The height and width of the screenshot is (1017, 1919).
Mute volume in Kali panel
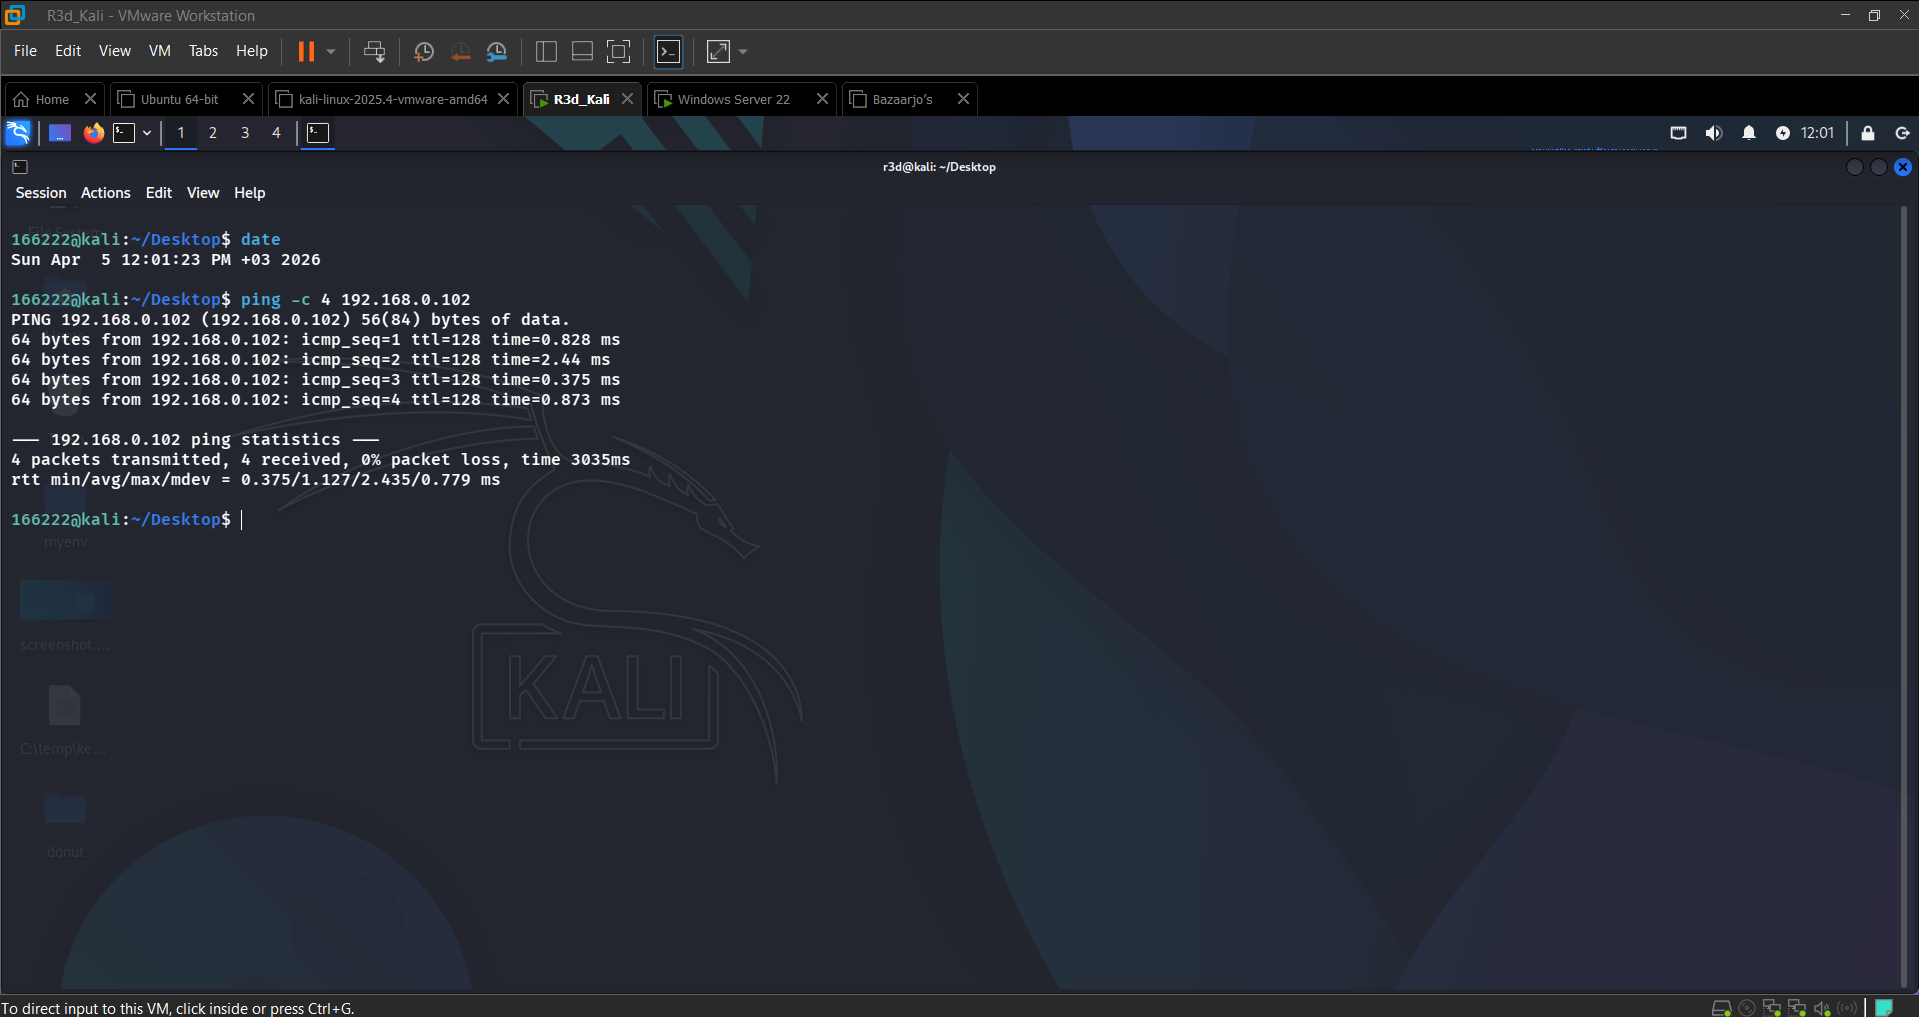(x=1714, y=133)
